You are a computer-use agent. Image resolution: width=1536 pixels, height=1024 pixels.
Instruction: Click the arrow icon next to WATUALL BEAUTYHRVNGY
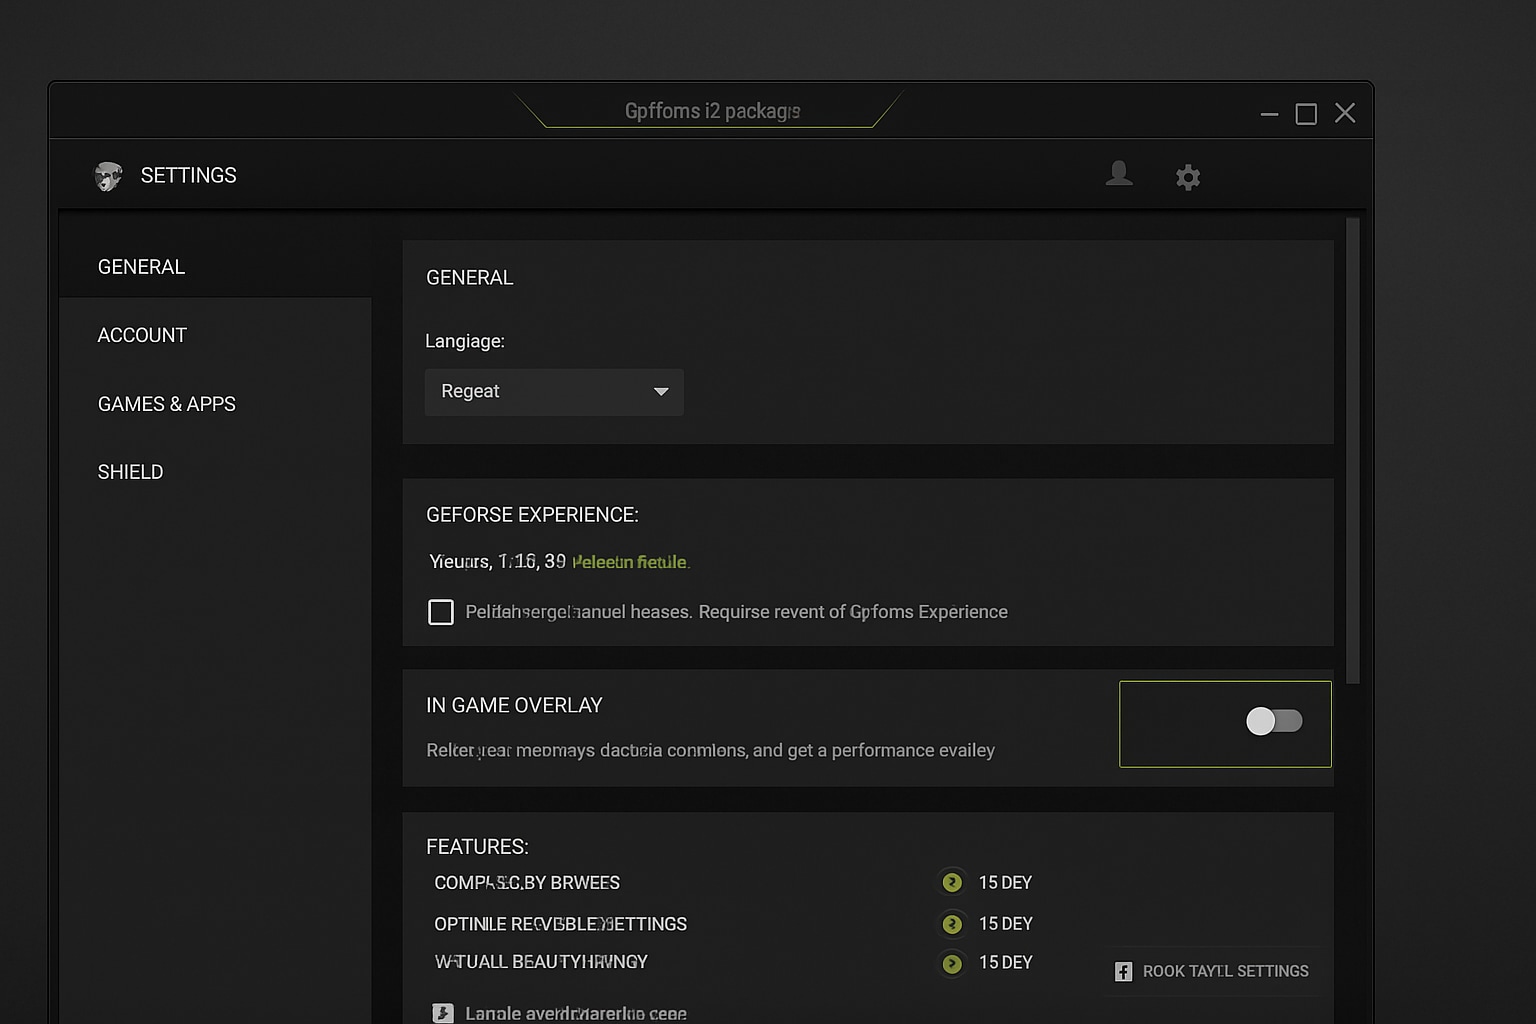(x=952, y=963)
